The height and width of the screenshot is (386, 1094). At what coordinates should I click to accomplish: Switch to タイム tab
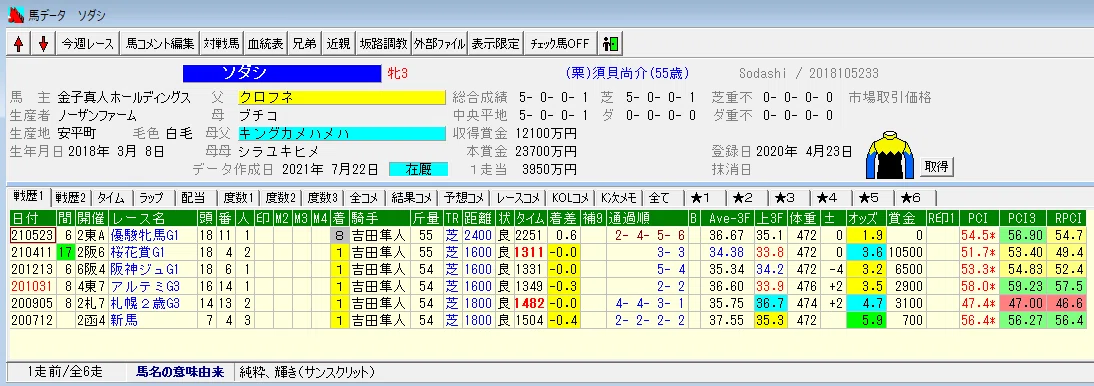(112, 198)
